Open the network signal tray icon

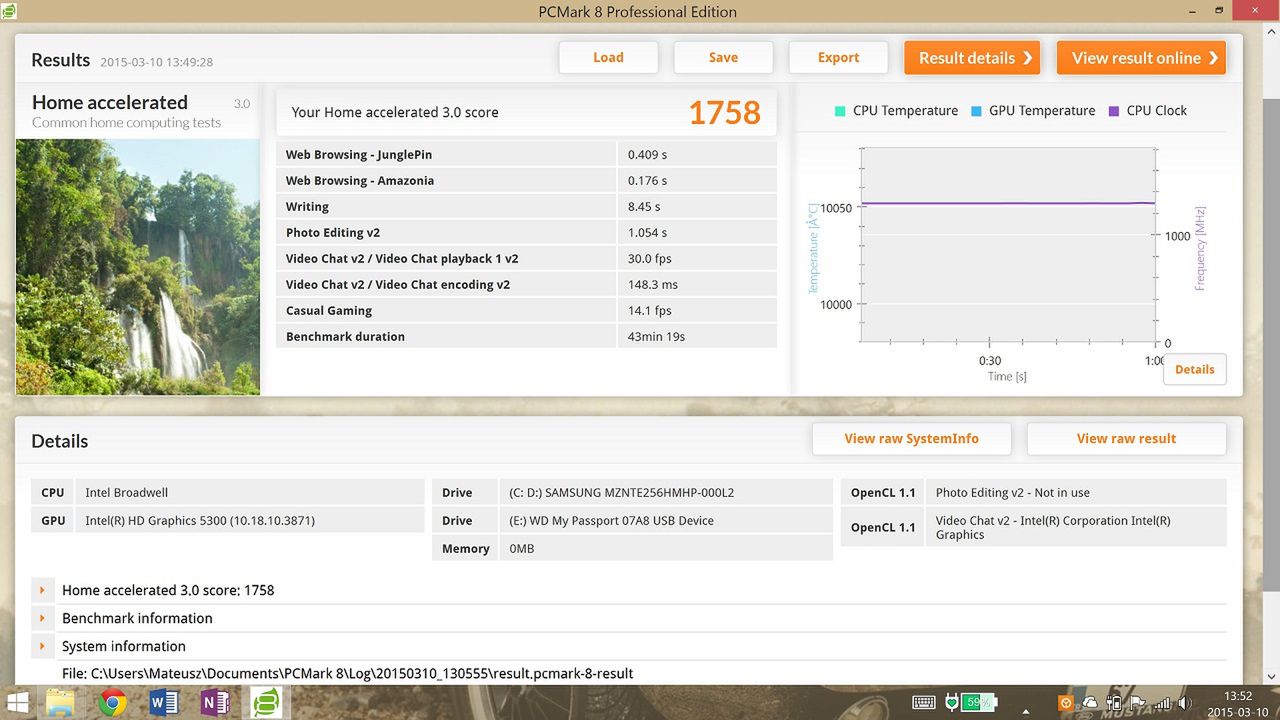tap(1162, 702)
